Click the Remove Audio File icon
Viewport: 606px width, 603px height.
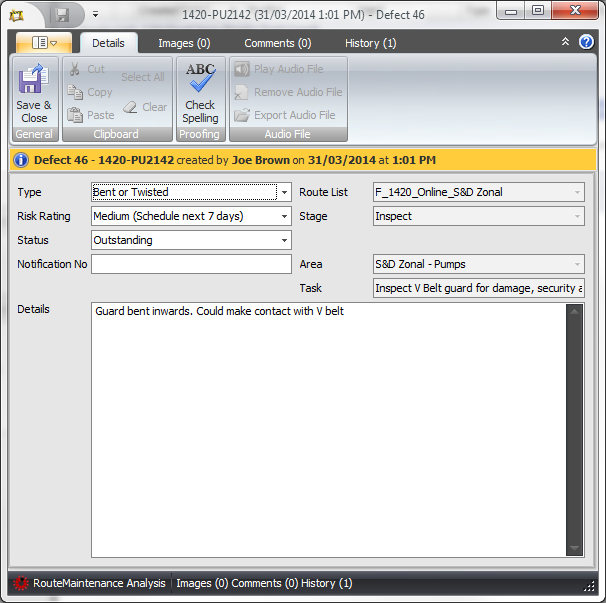[x=242, y=92]
